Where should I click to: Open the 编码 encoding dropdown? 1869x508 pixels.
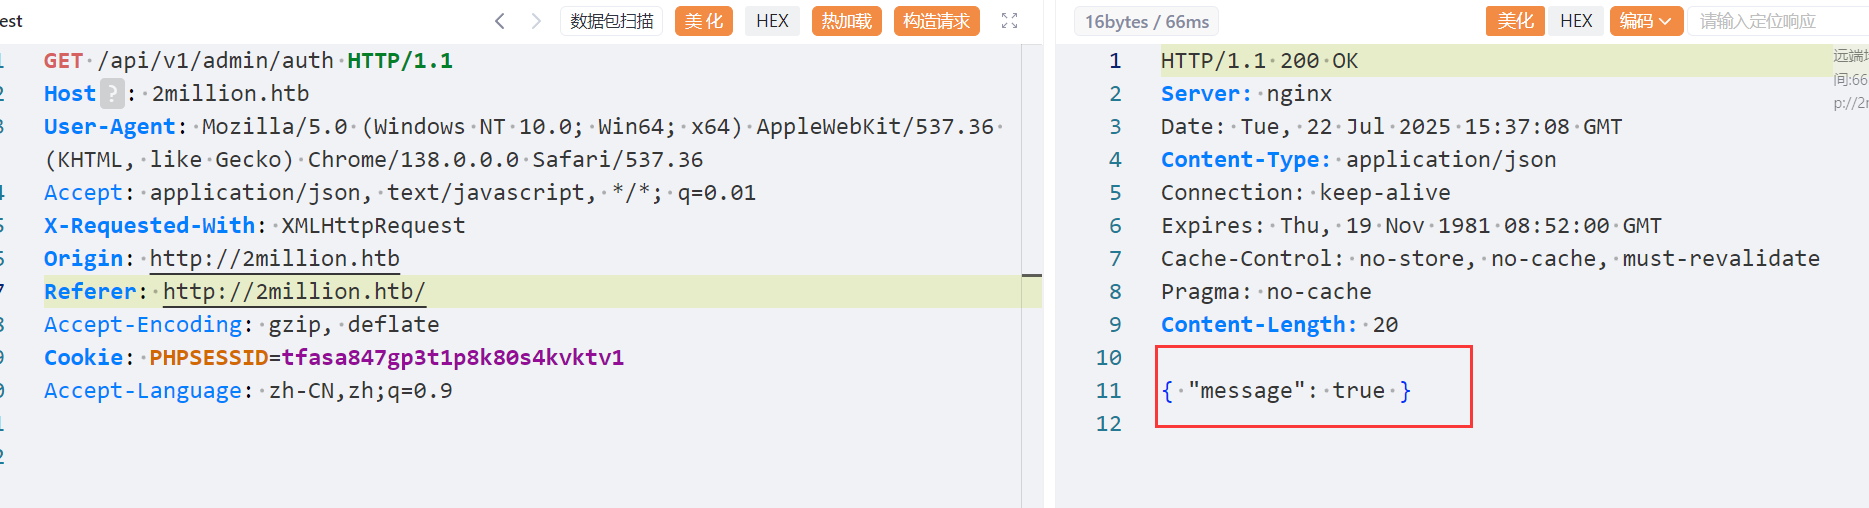[1646, 21]
